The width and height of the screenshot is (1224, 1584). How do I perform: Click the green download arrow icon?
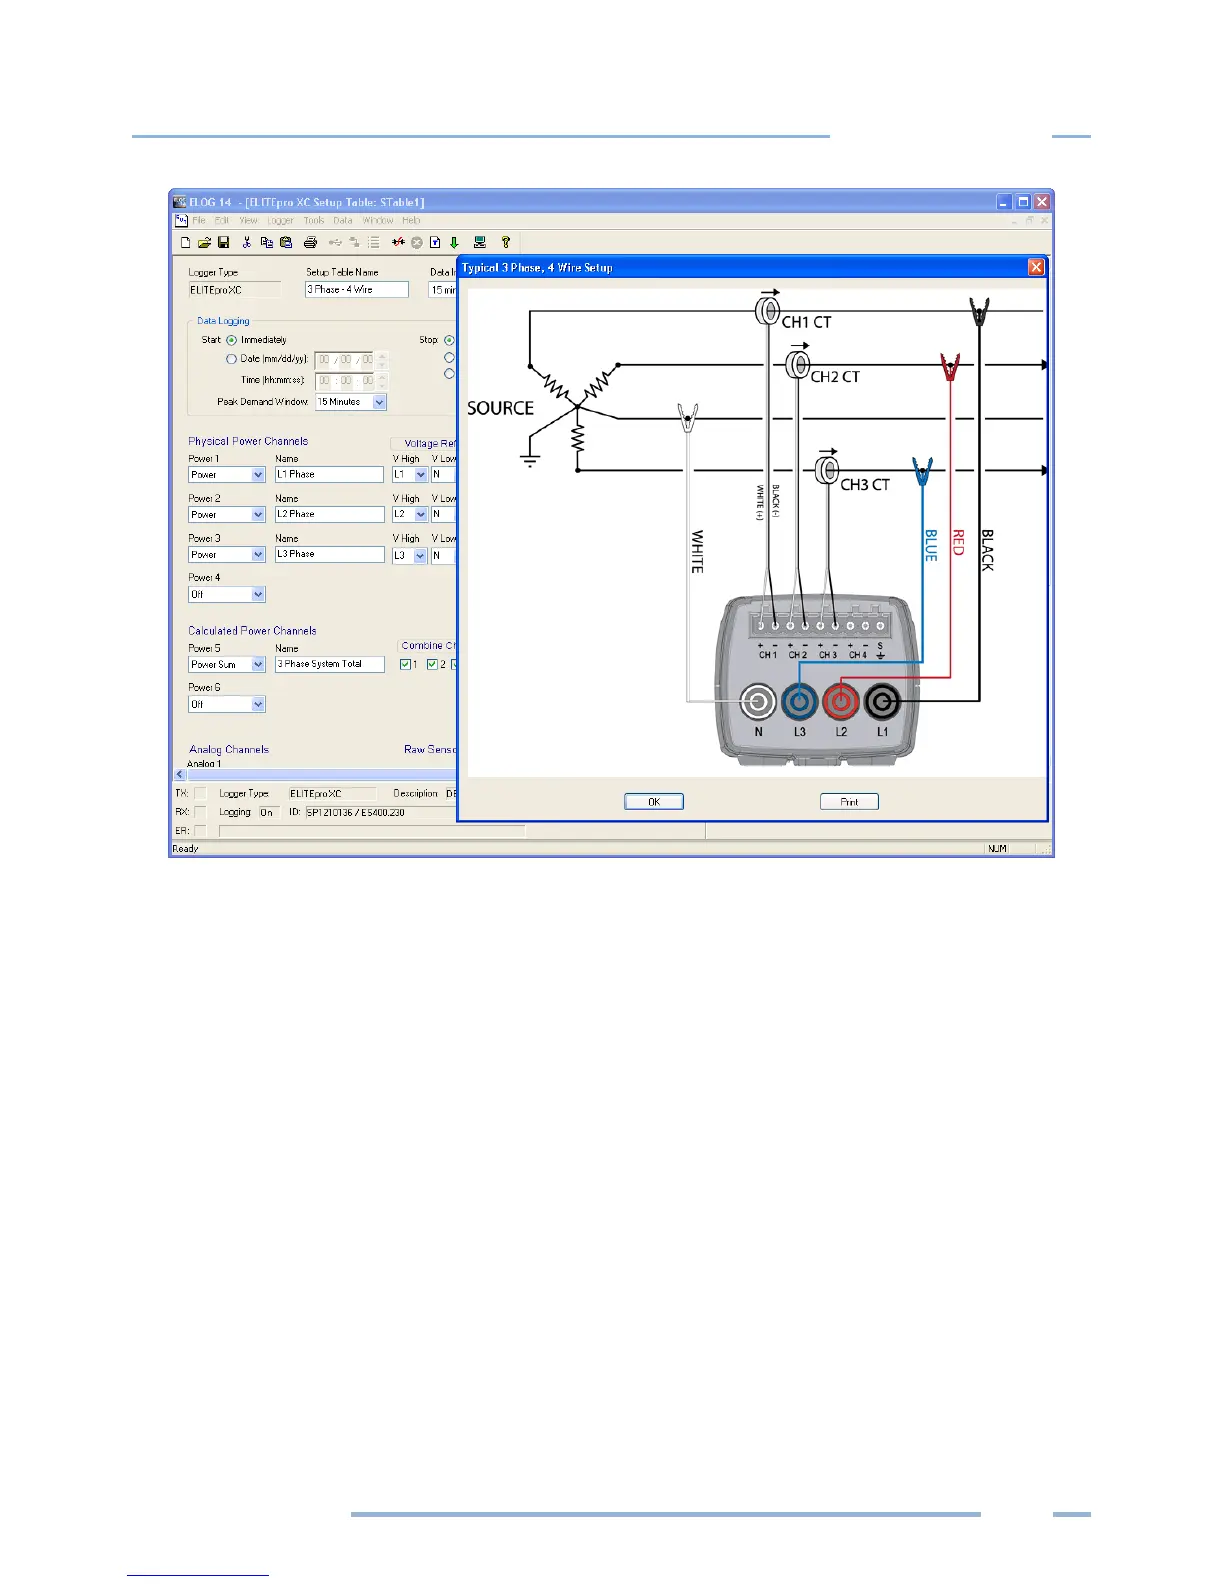454,242
